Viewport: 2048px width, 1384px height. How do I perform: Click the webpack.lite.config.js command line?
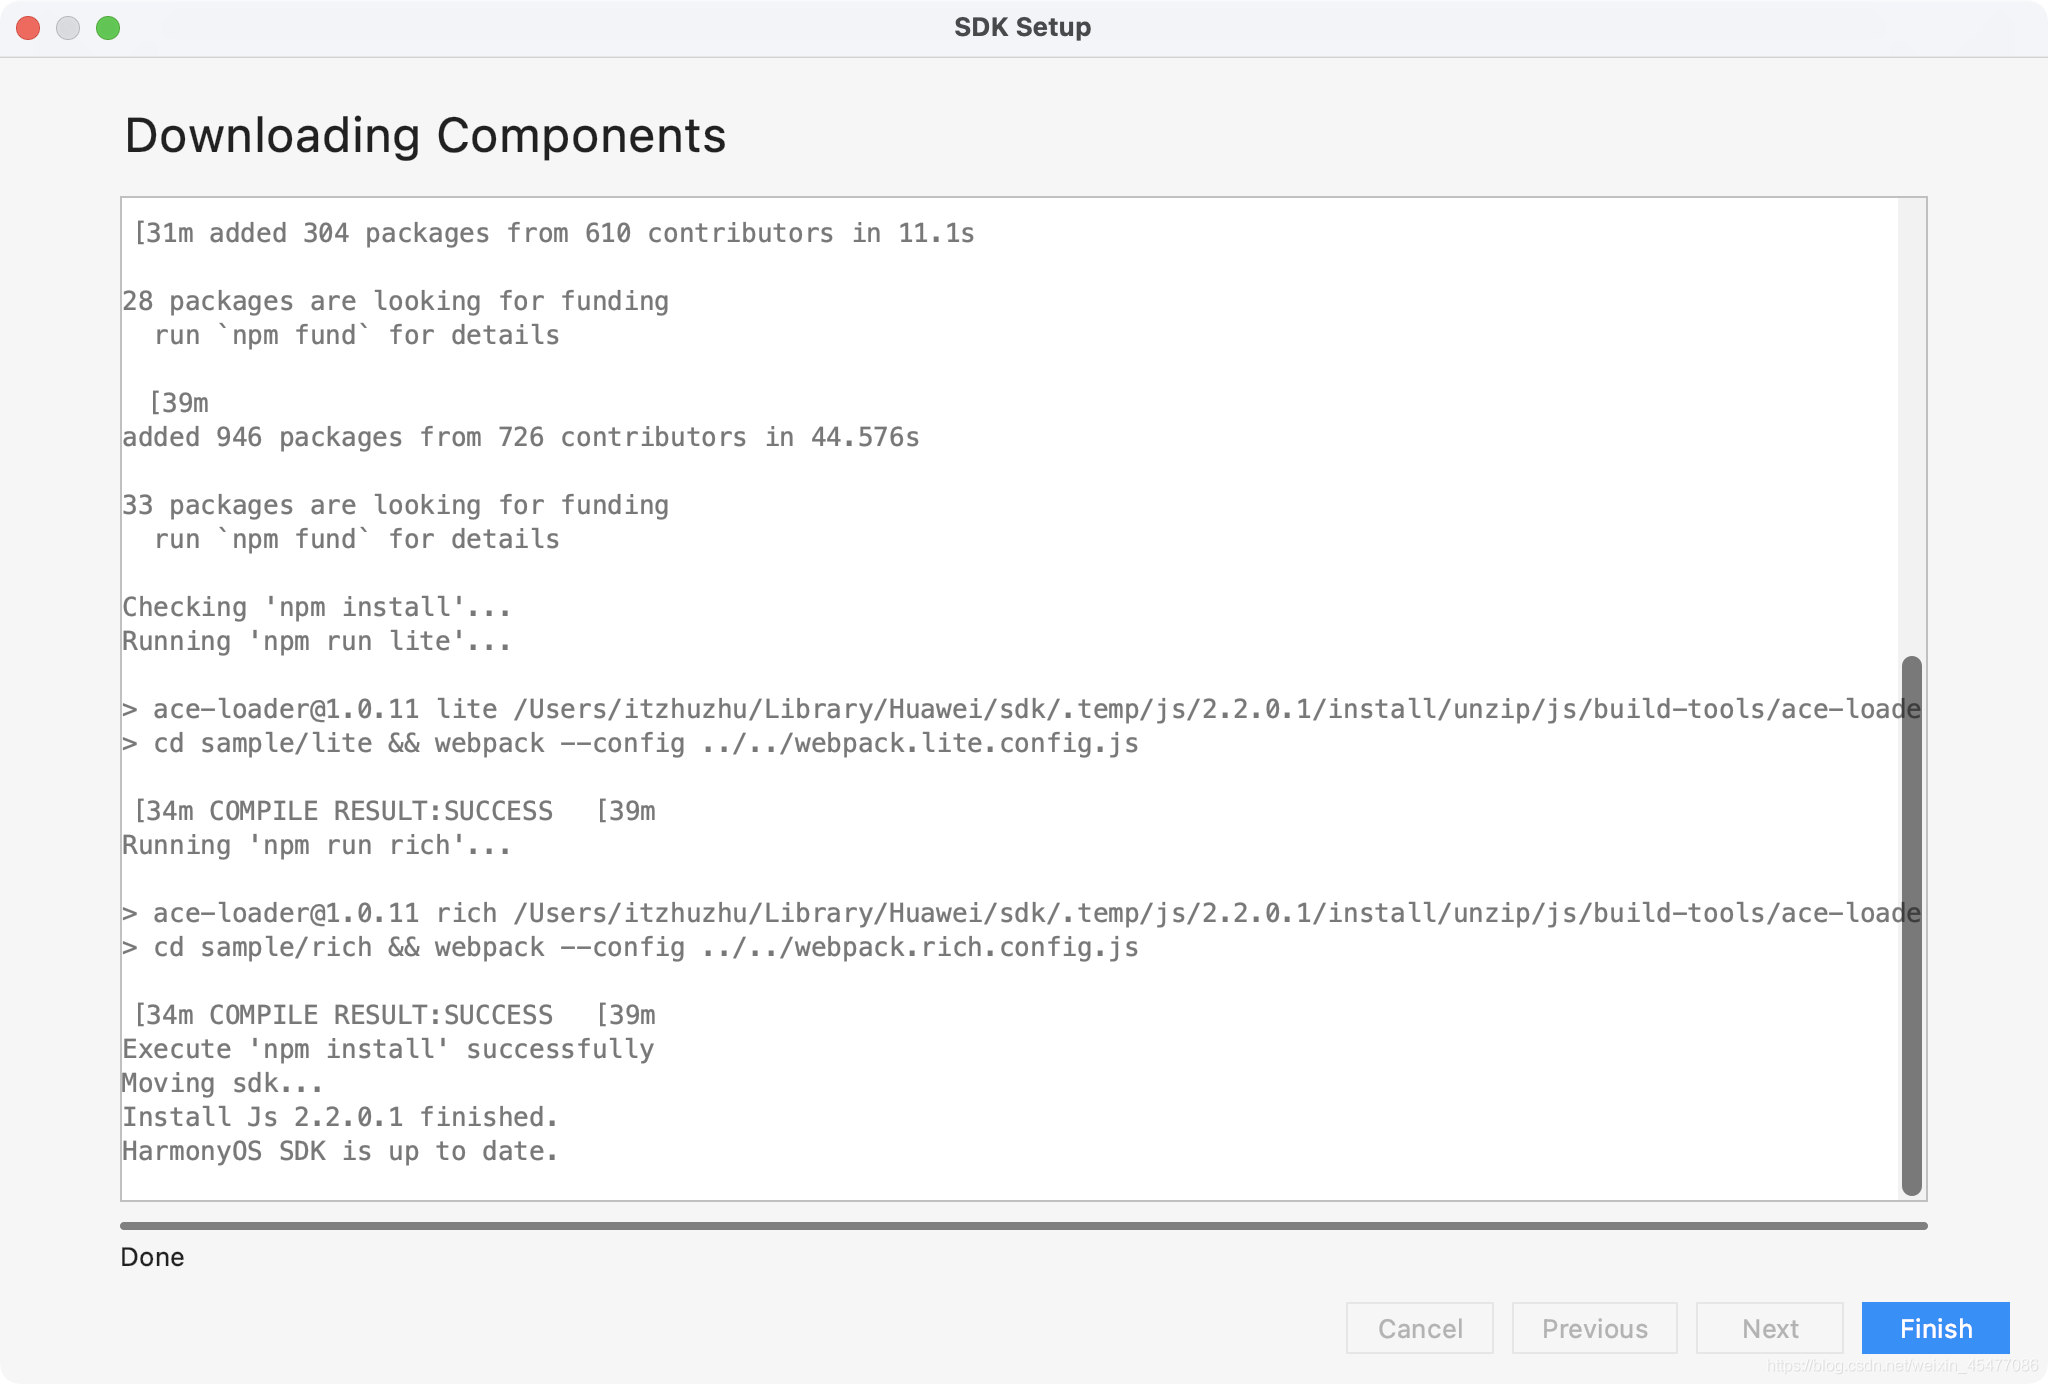tap(630, 743)
